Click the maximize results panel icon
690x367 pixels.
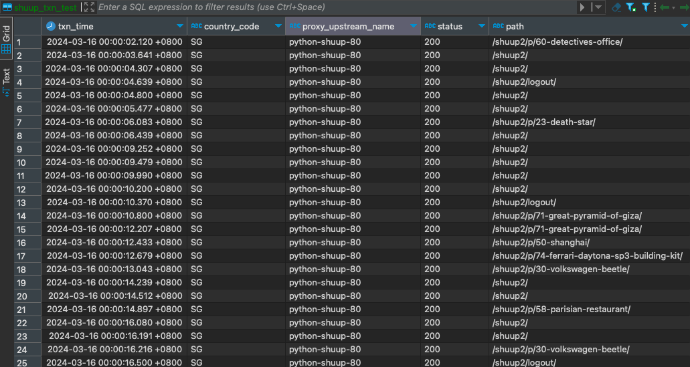[x=89, y=7]
